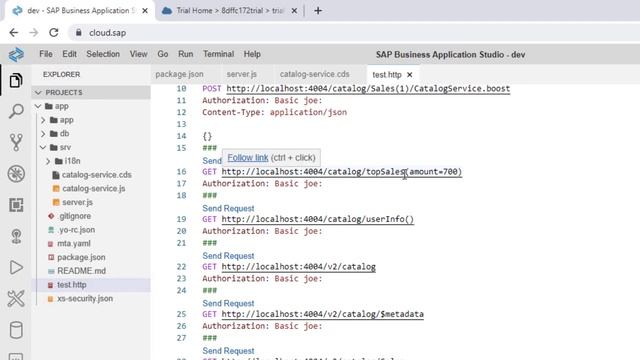This screenshot has height=360, width=640.
Task: Switch to the catalog-service.cds editor tab
Action: 314,74
